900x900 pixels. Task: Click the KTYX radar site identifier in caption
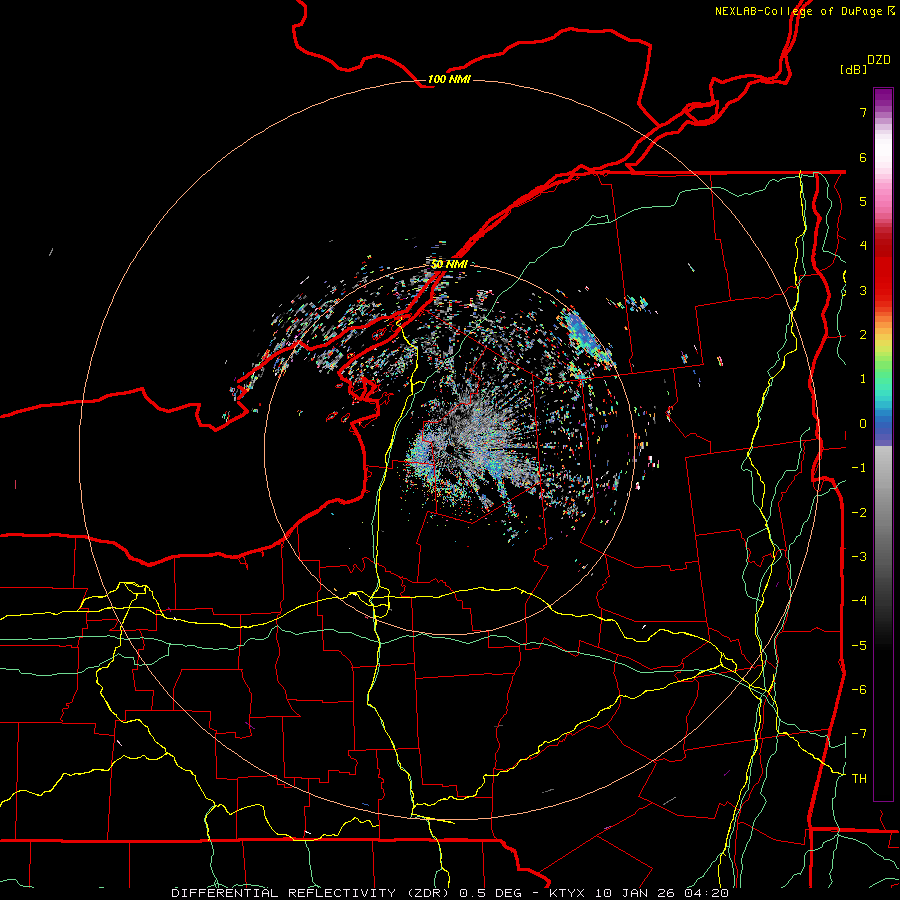click(x=567, y=893)
